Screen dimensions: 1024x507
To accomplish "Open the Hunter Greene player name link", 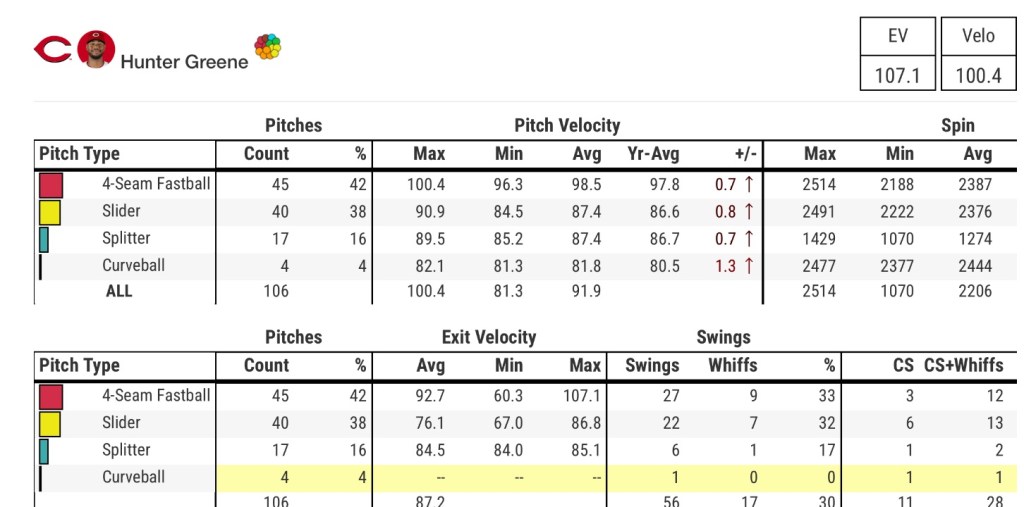I will [x=184, y=62].
